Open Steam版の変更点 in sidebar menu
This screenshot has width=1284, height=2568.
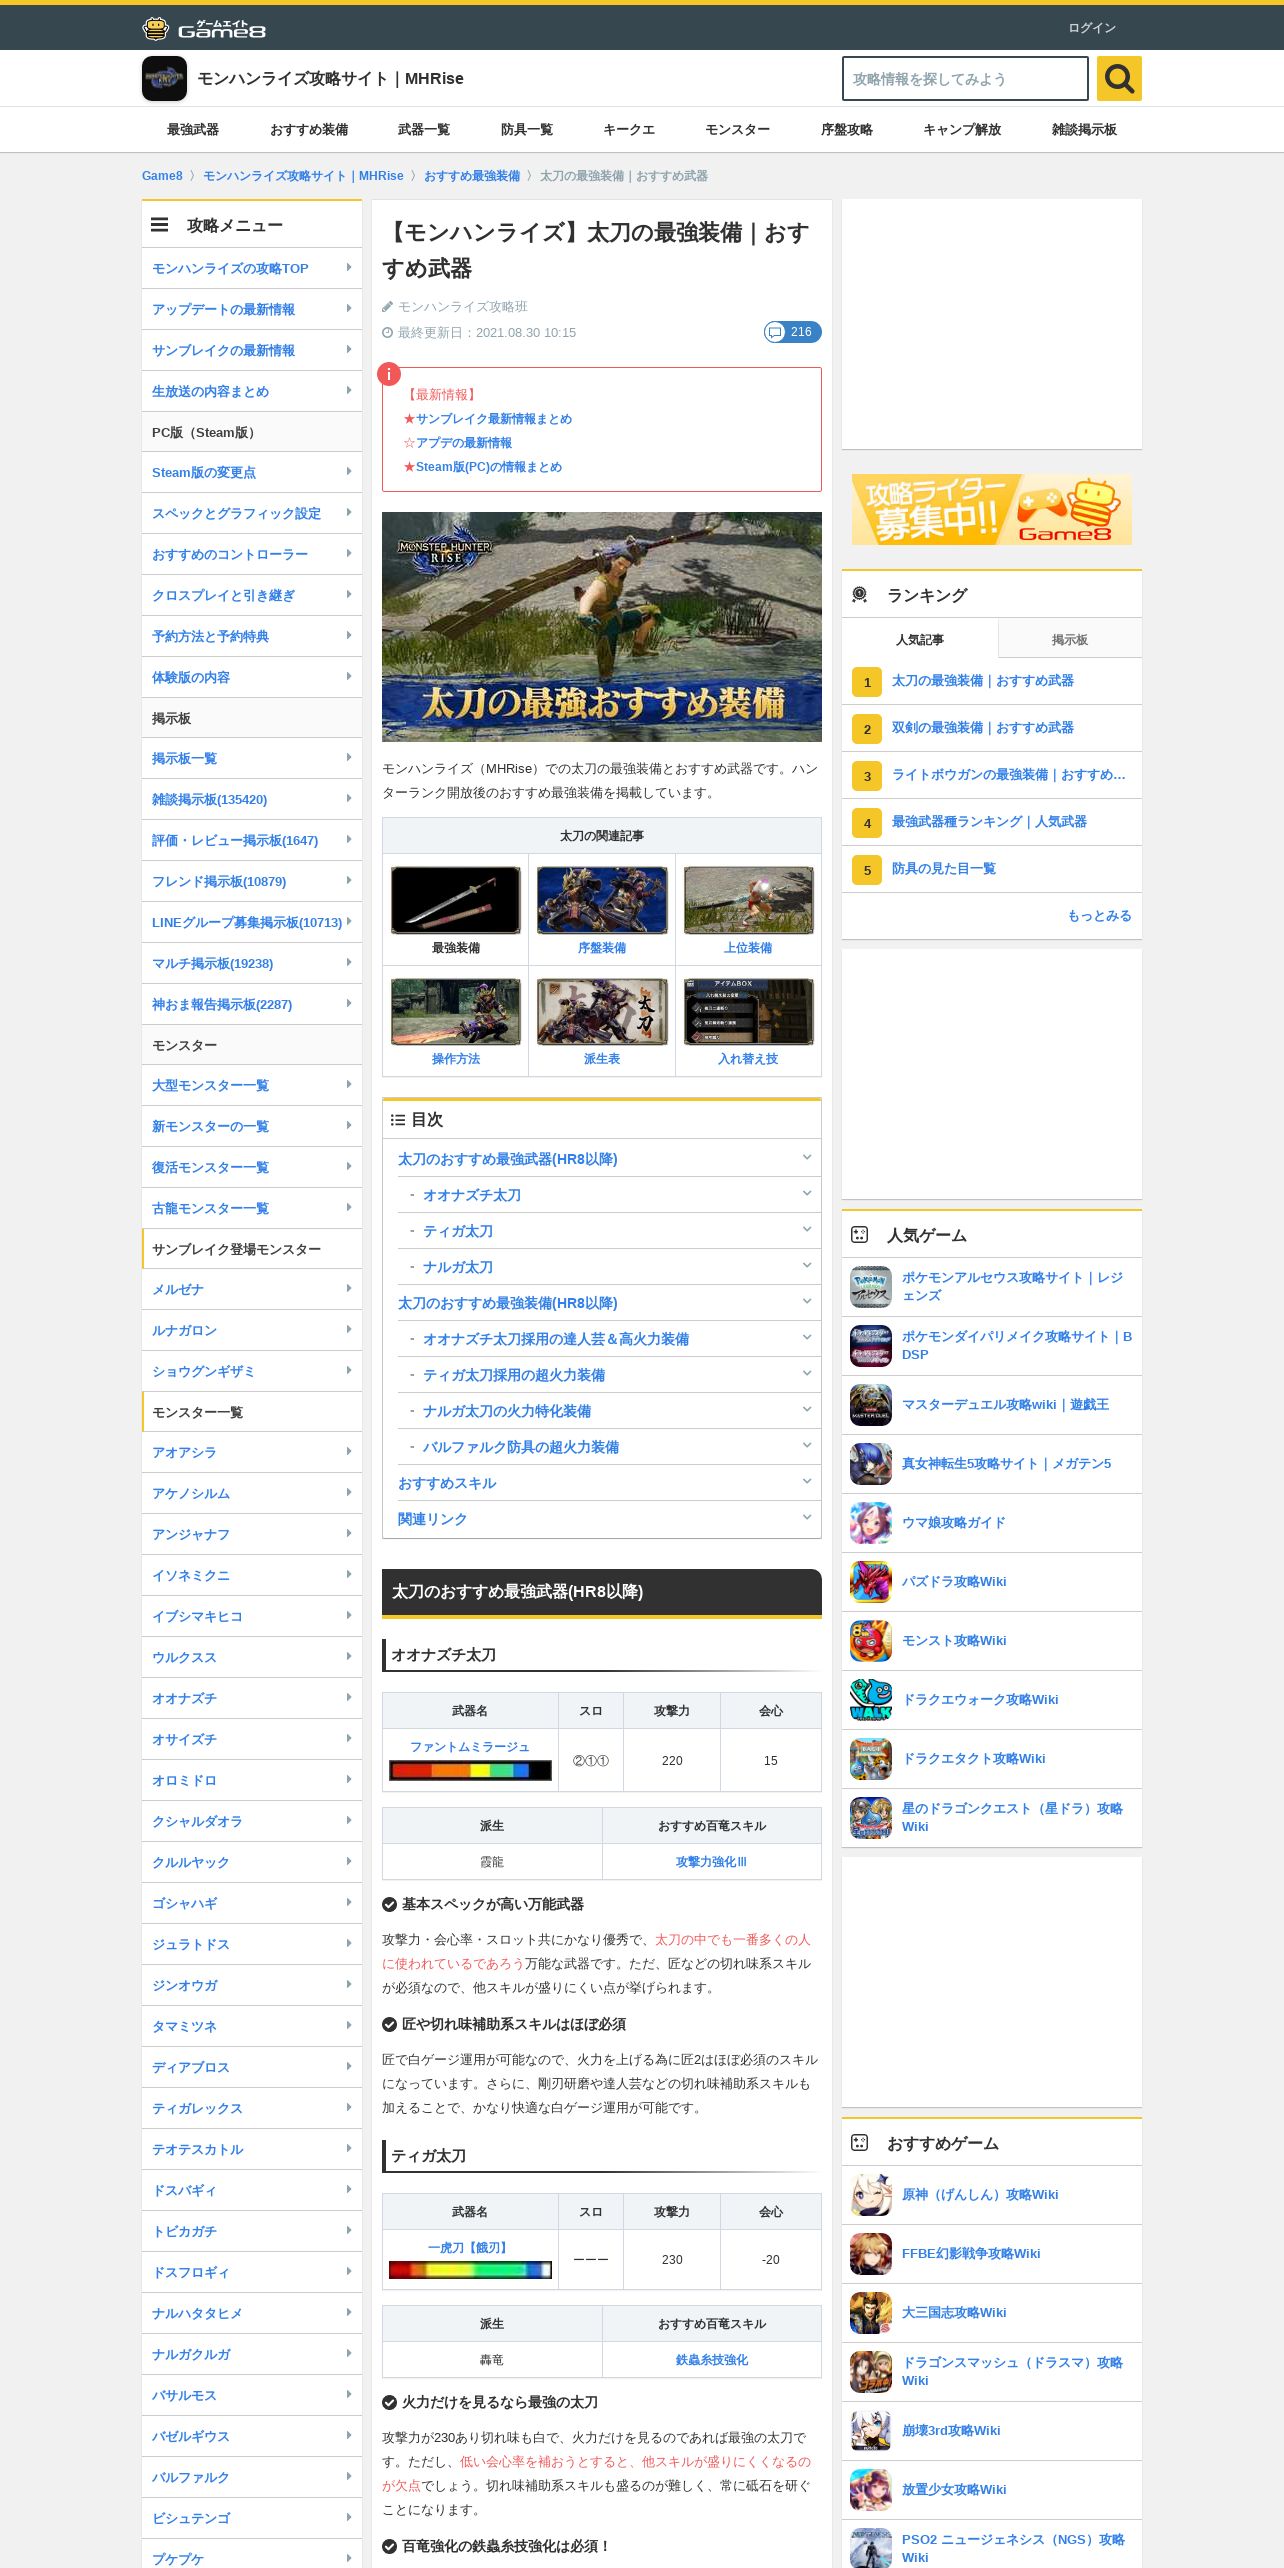pyautogui.click(x=252, y=472)
